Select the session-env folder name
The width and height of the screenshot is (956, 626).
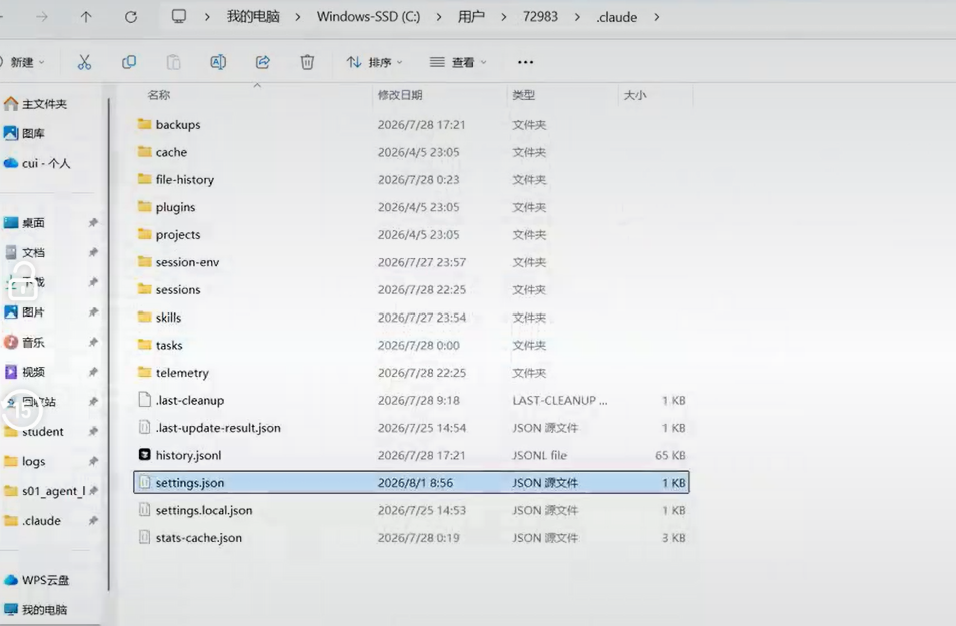point(187,262)
